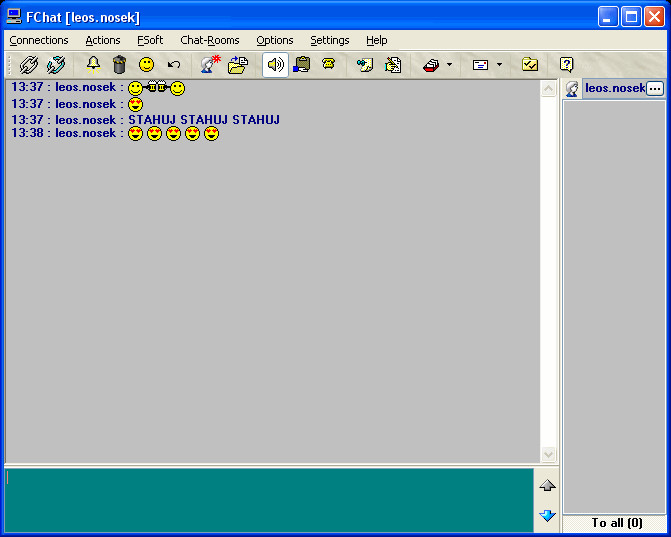The height and width of the screenshot is (537, 671).
Task: Minimize the FChat window
Action: [608, 17]
